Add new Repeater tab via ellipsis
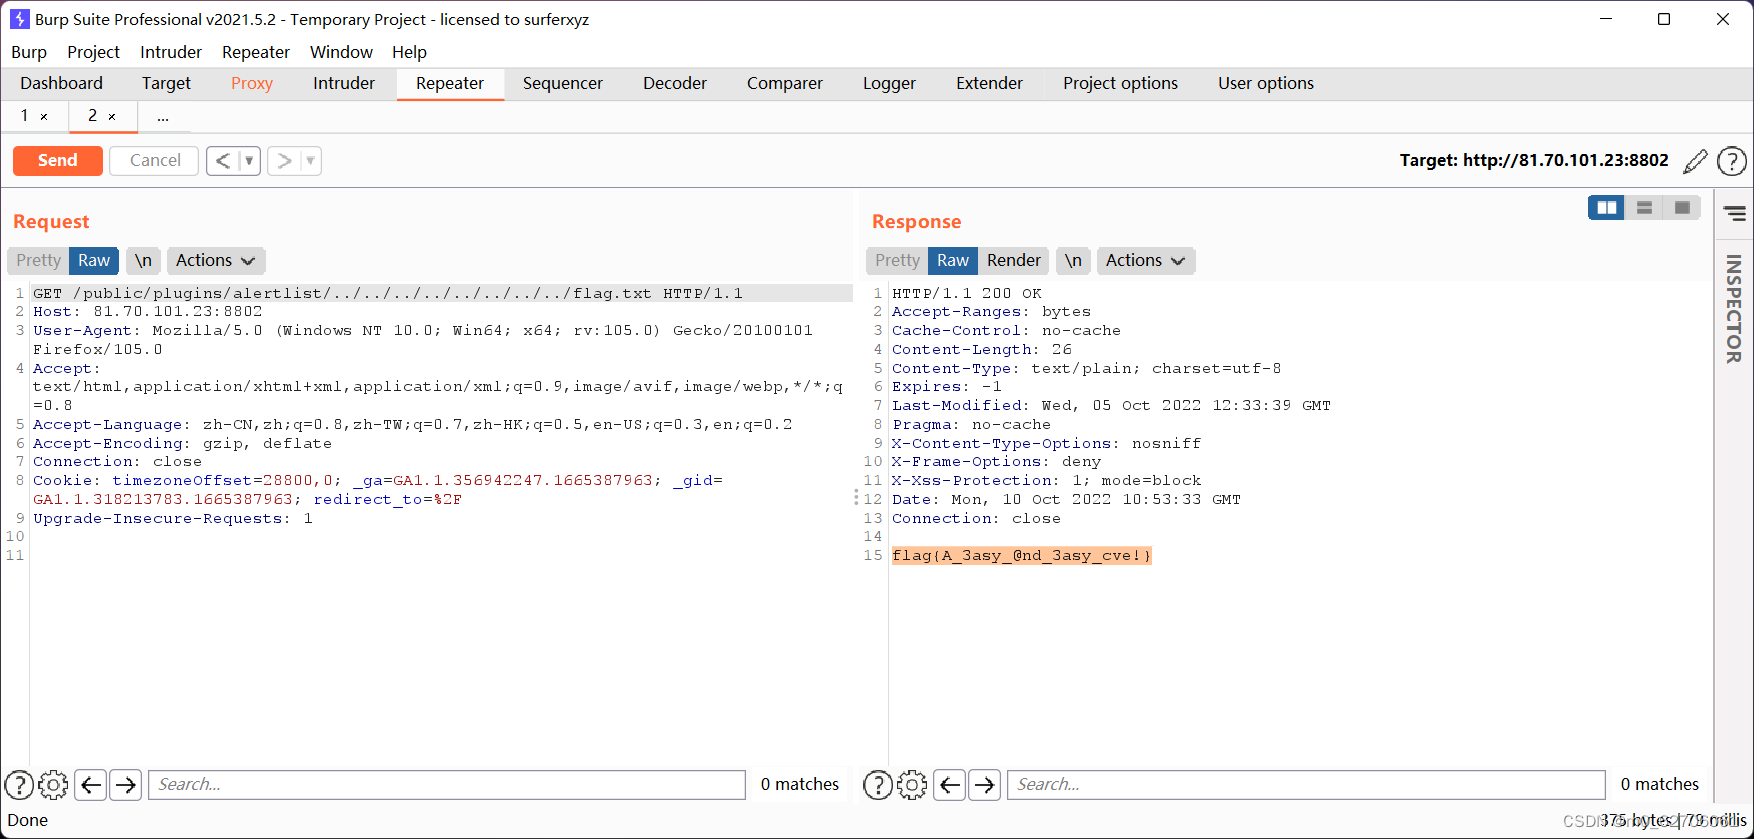Screen dimensions: 1754x839 click(x=163, y=117)
